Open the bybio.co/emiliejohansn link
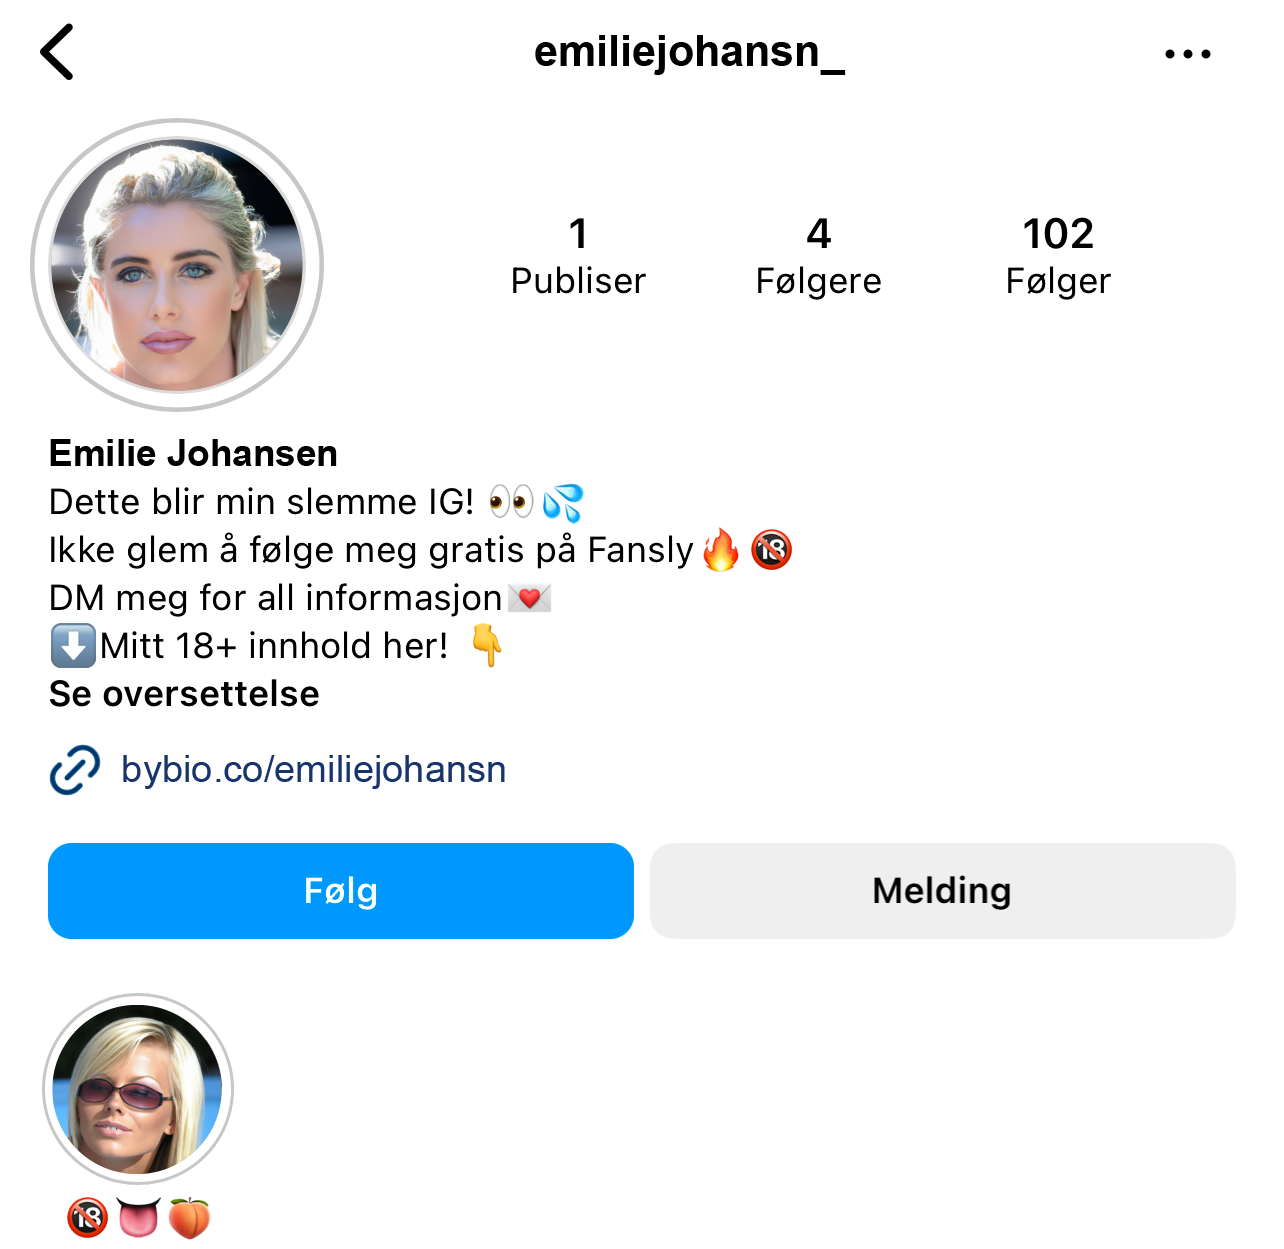Viewport: 1284px width, 1249px height. (x=313, y=770)
